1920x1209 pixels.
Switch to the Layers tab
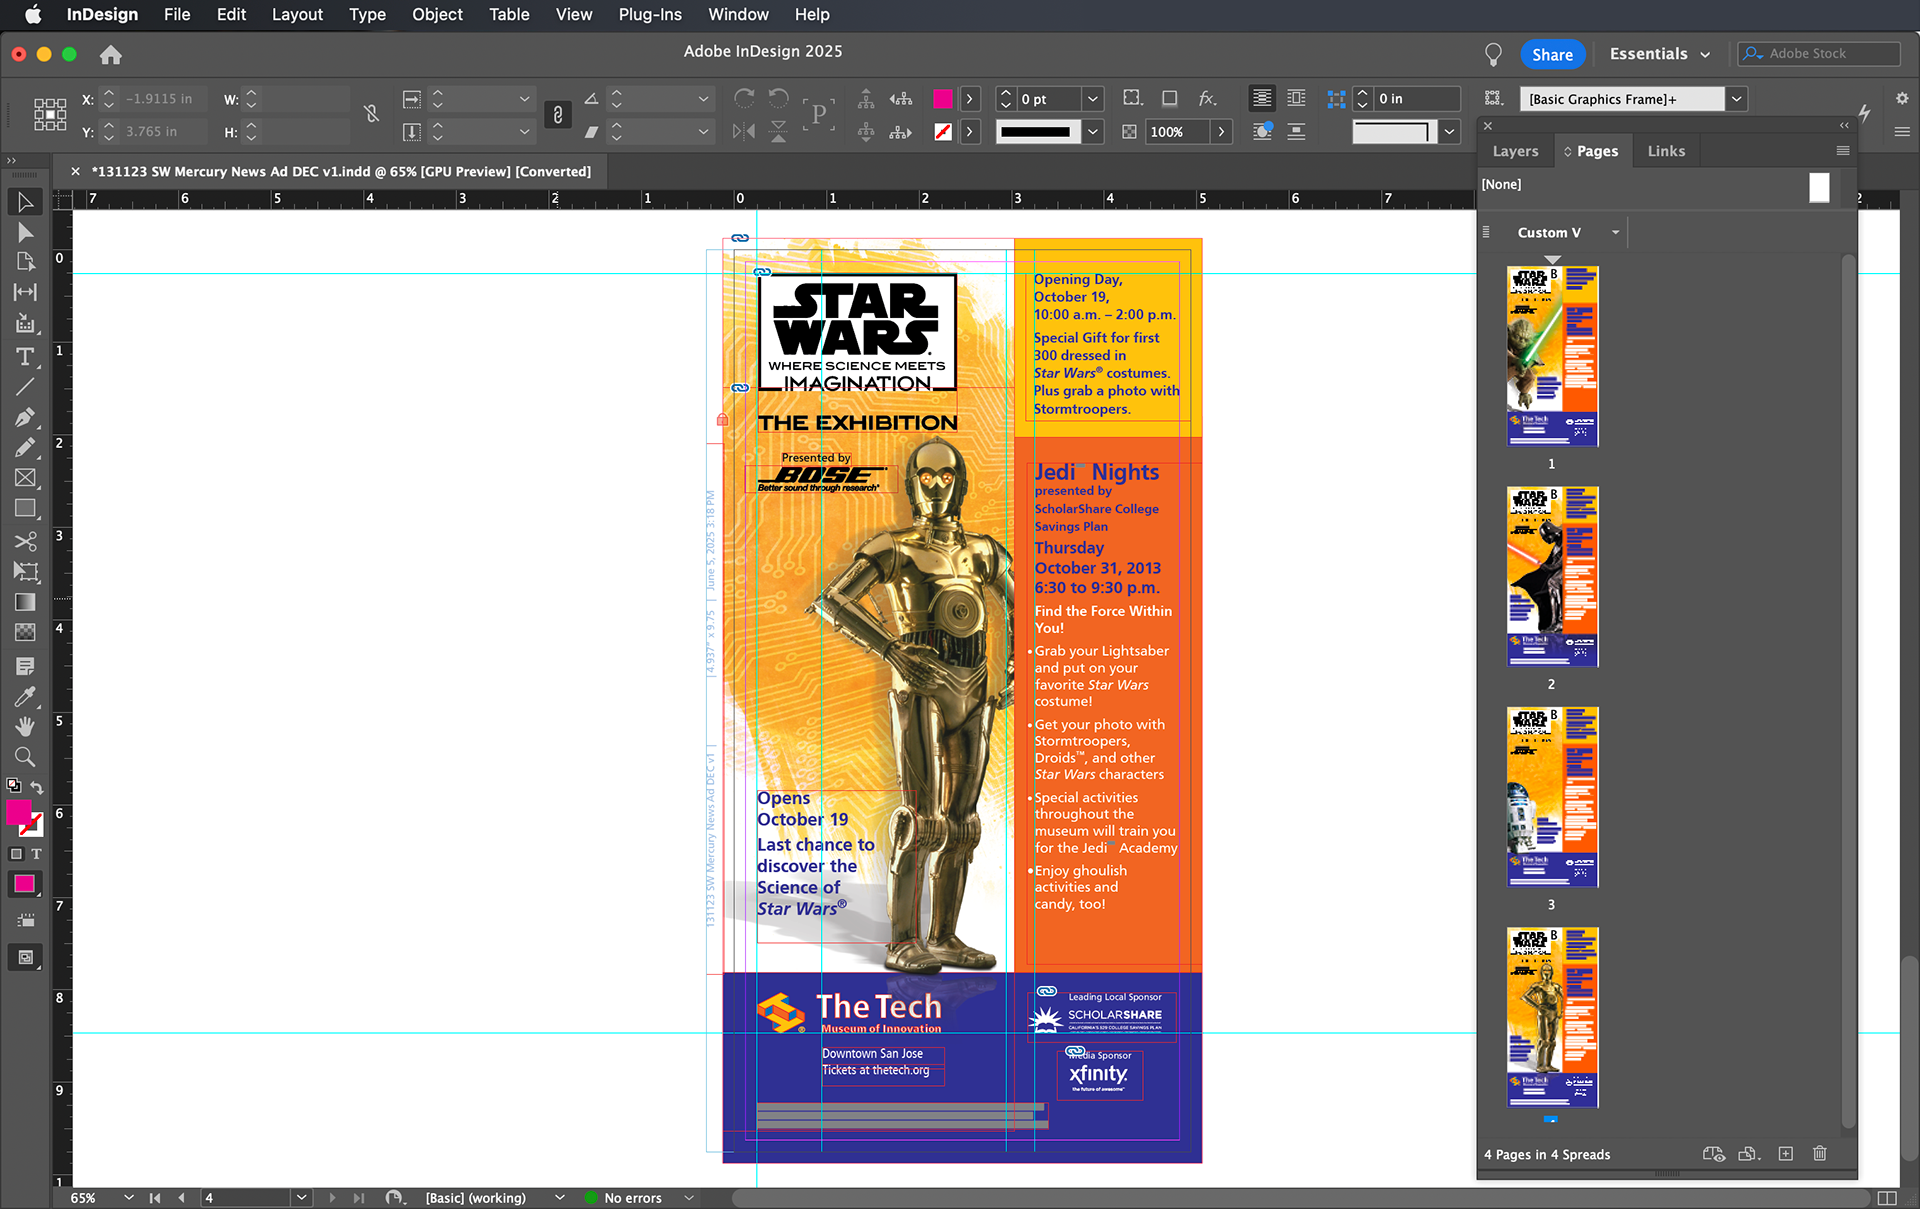pos(1515,151)
